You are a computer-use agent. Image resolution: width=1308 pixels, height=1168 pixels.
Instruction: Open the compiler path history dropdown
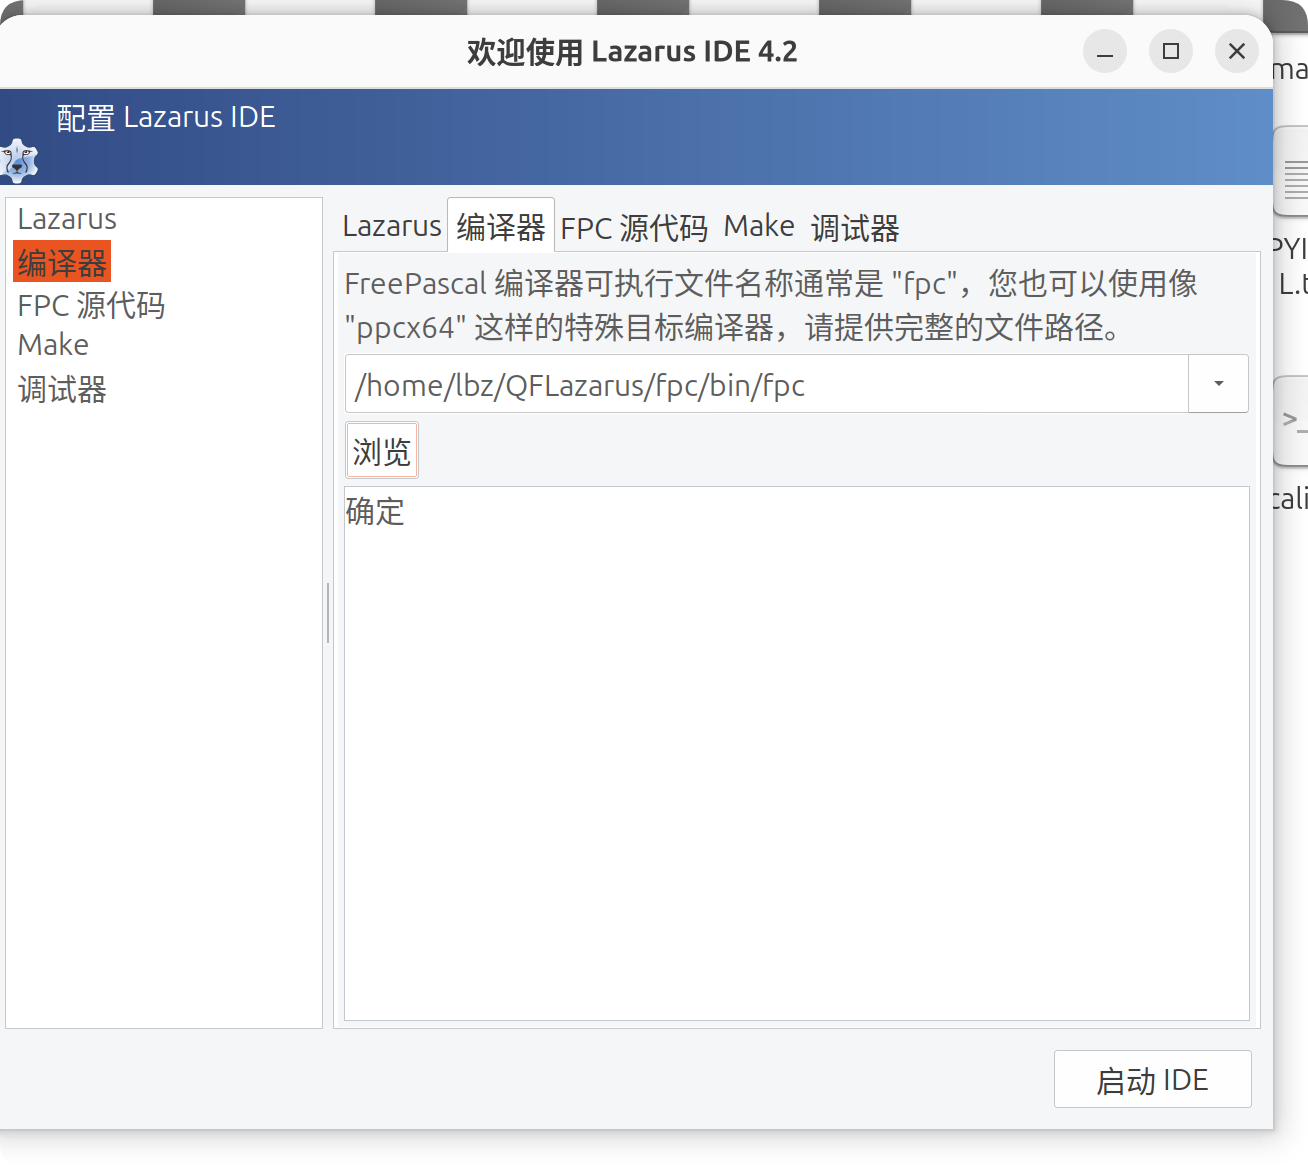pyautogui.click(x=1218, y=383)
